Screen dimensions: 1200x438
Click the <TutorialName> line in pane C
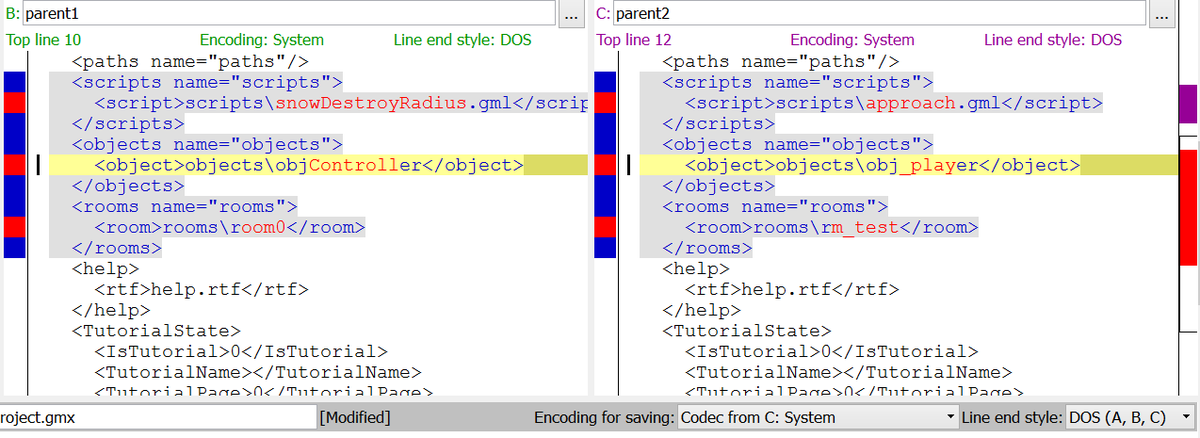pyautogui.click(x=848, y=374)
